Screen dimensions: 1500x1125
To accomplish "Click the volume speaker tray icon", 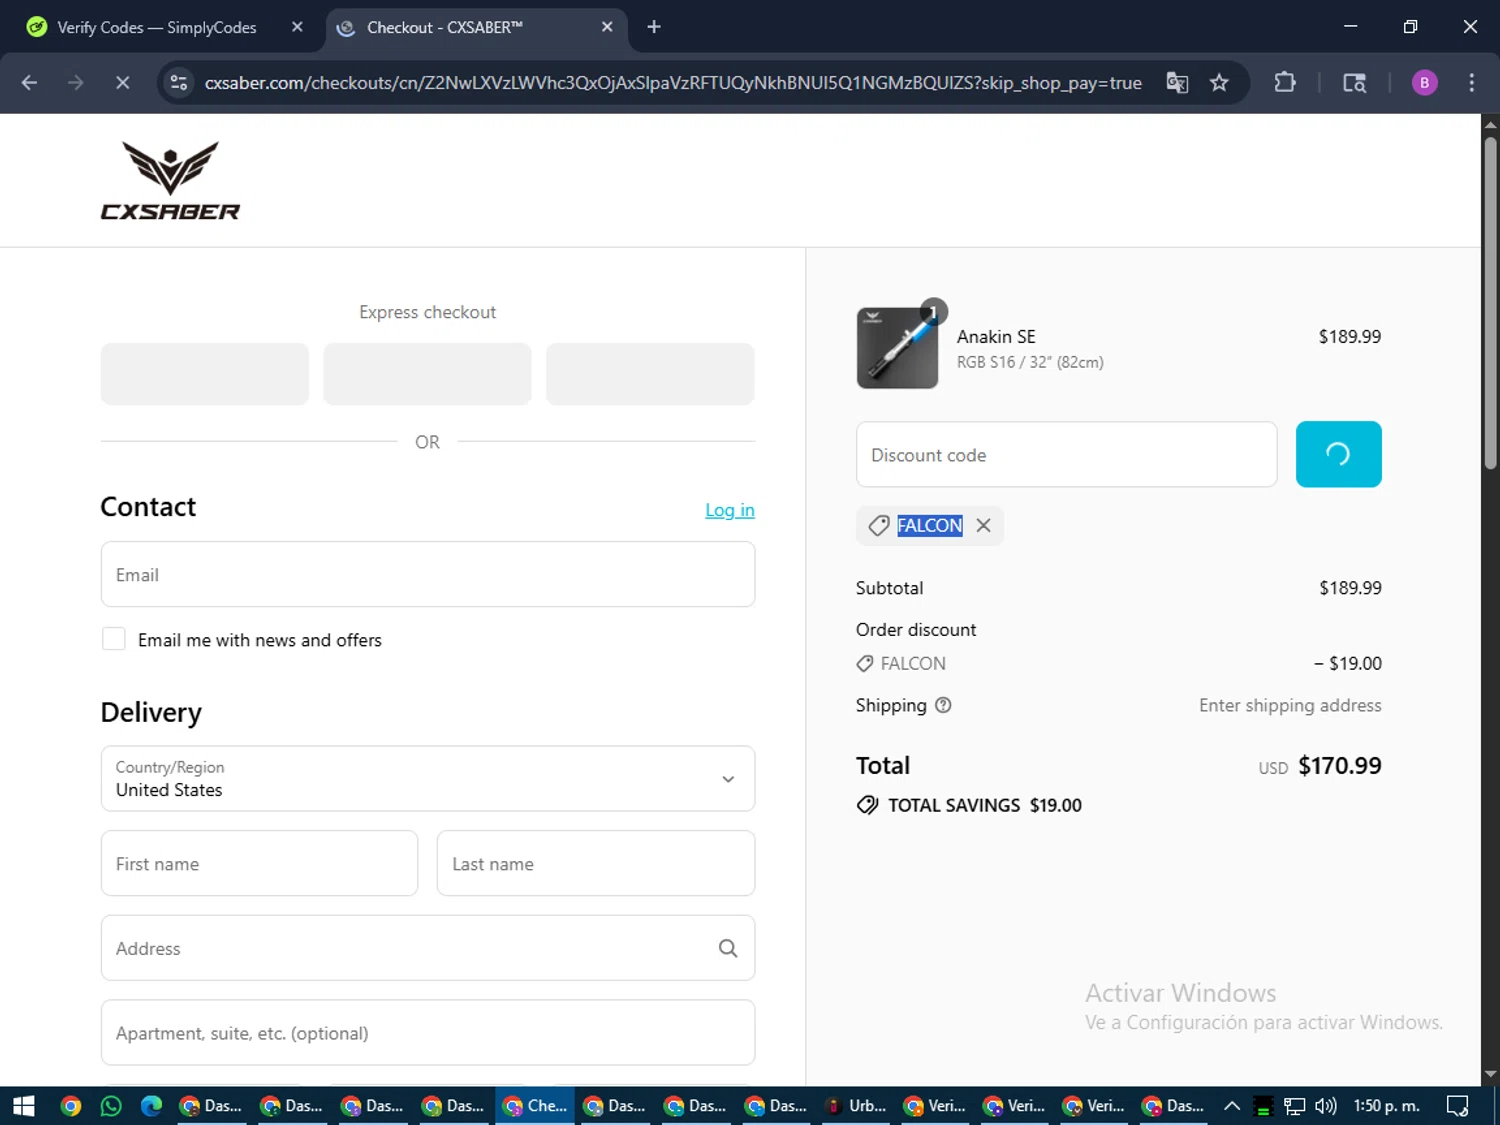I will click(x=1326, y=1105).
